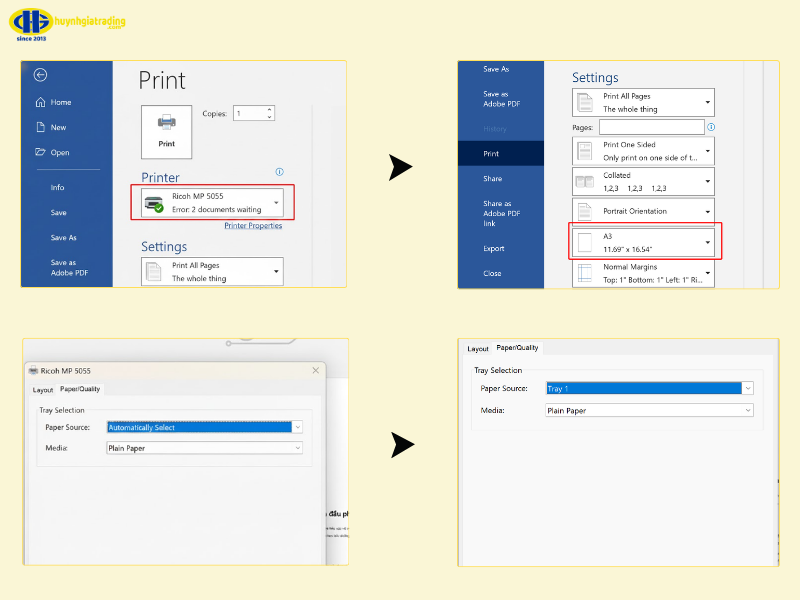Click the back arrow in the Print backstage

point(40,75)
